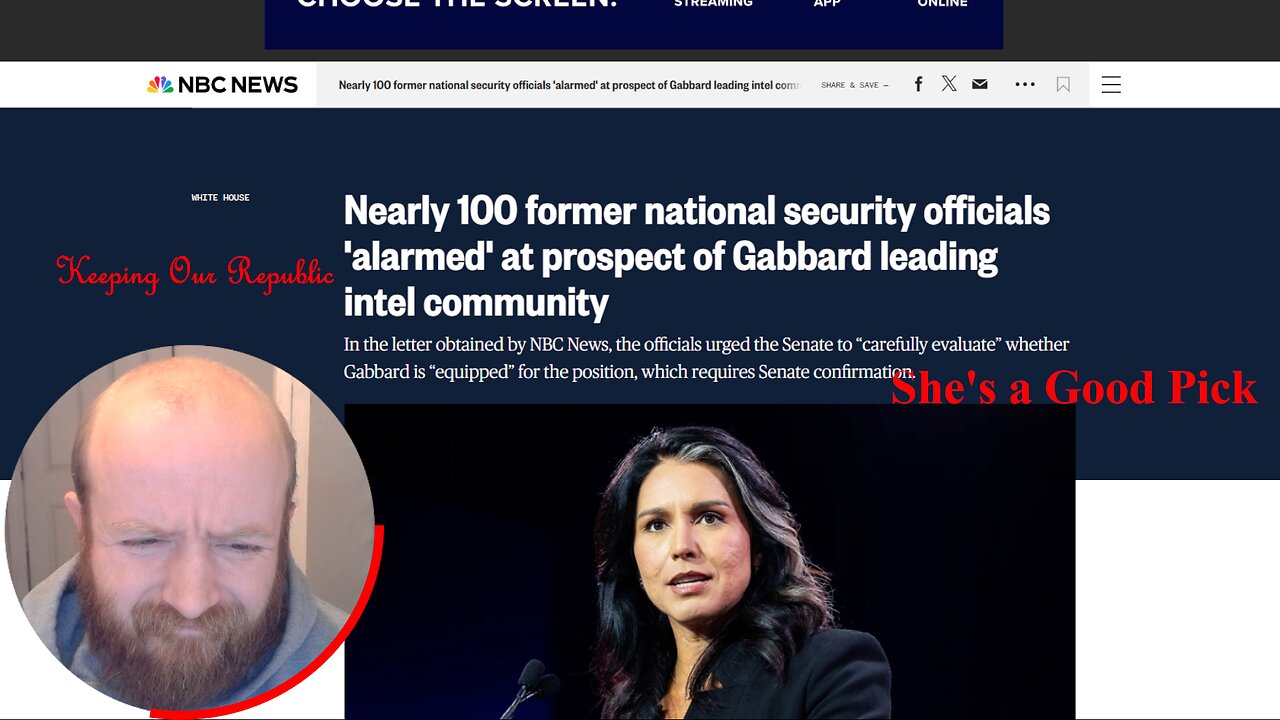Go to NBC NEWS homepage wordmark
Screen dimensions: 1280x720
click(x=238, y=85)
